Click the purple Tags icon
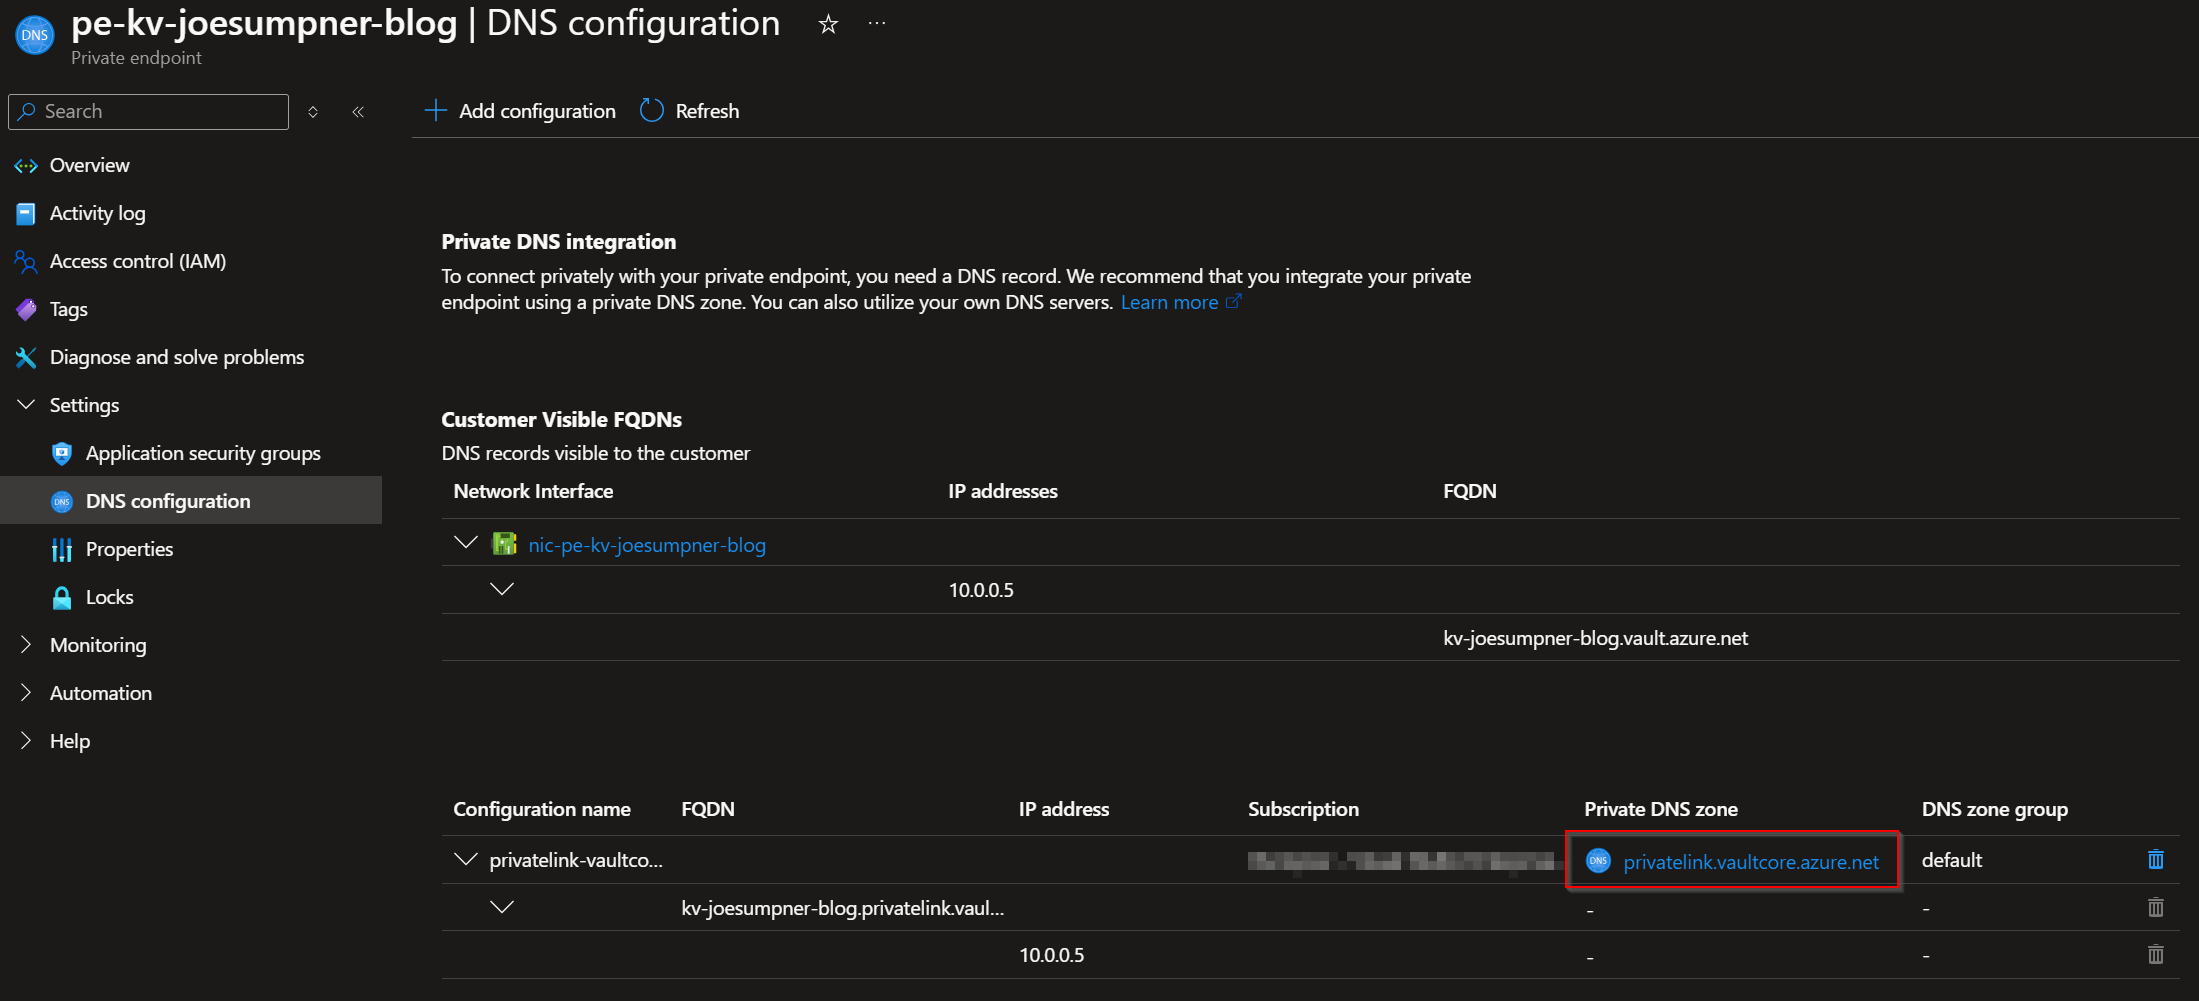Screen dimensions: 2199x1001 [x=26, y=310]
